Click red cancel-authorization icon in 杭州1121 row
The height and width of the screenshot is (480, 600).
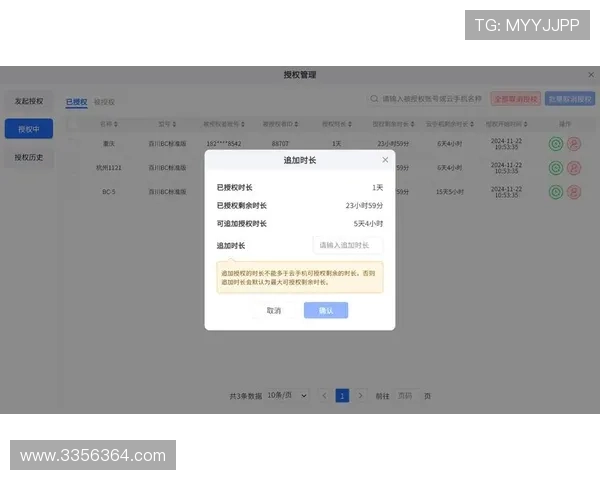pyautogui.click(x=574, y=168)
